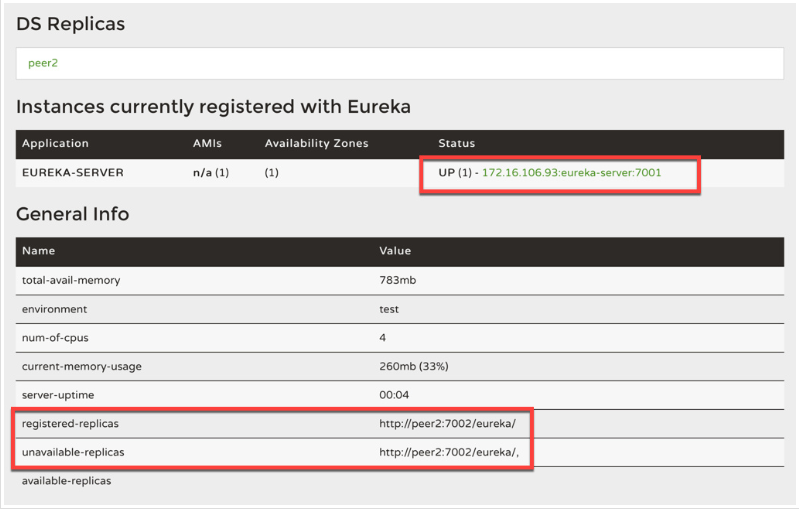Click the Availability Zones column header
Viewport: 799px width, 512px height.
pos(316,144)
